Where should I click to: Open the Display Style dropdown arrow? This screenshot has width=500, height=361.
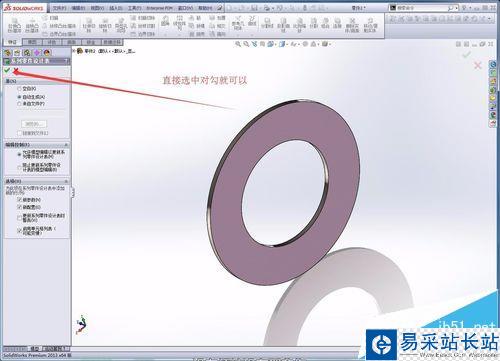coord(287,44)
